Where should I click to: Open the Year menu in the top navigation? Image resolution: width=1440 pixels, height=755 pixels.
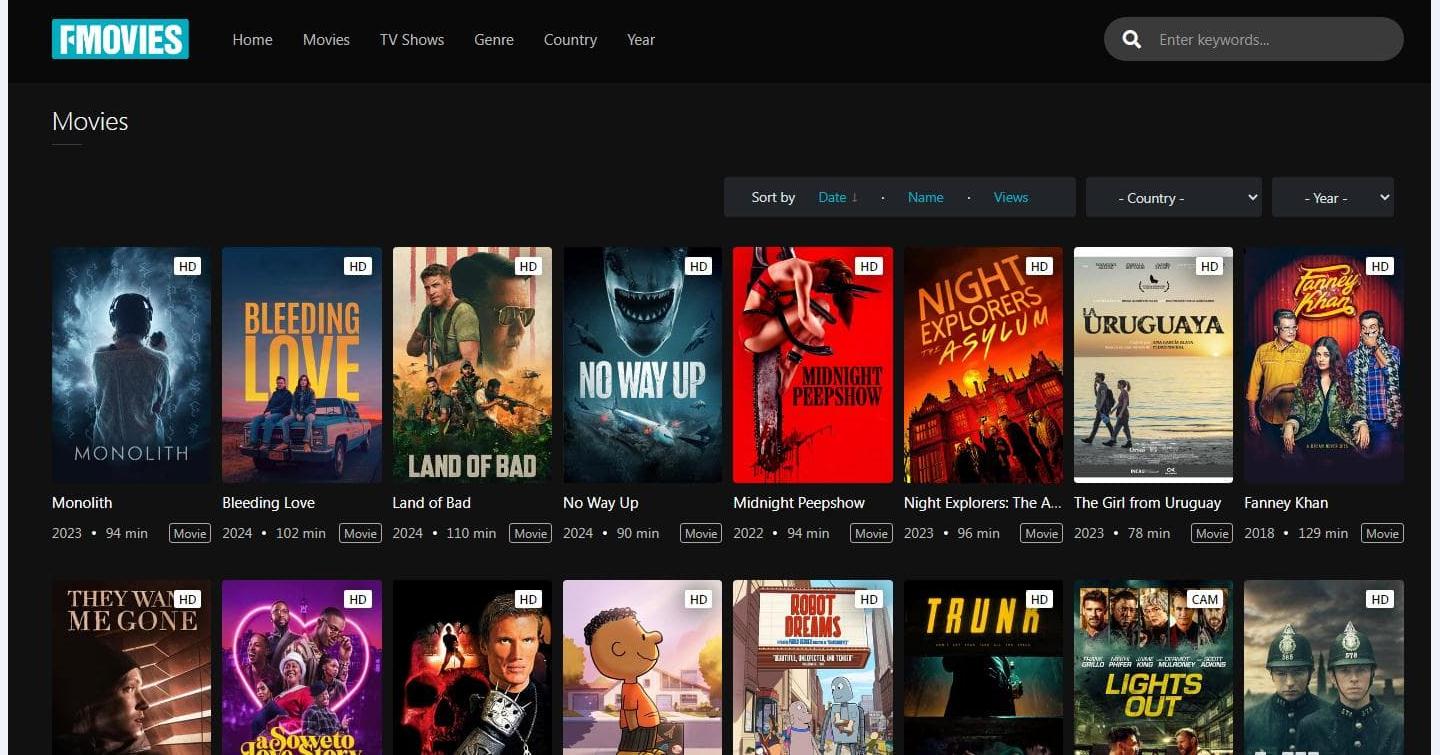(x=641, y=40)
